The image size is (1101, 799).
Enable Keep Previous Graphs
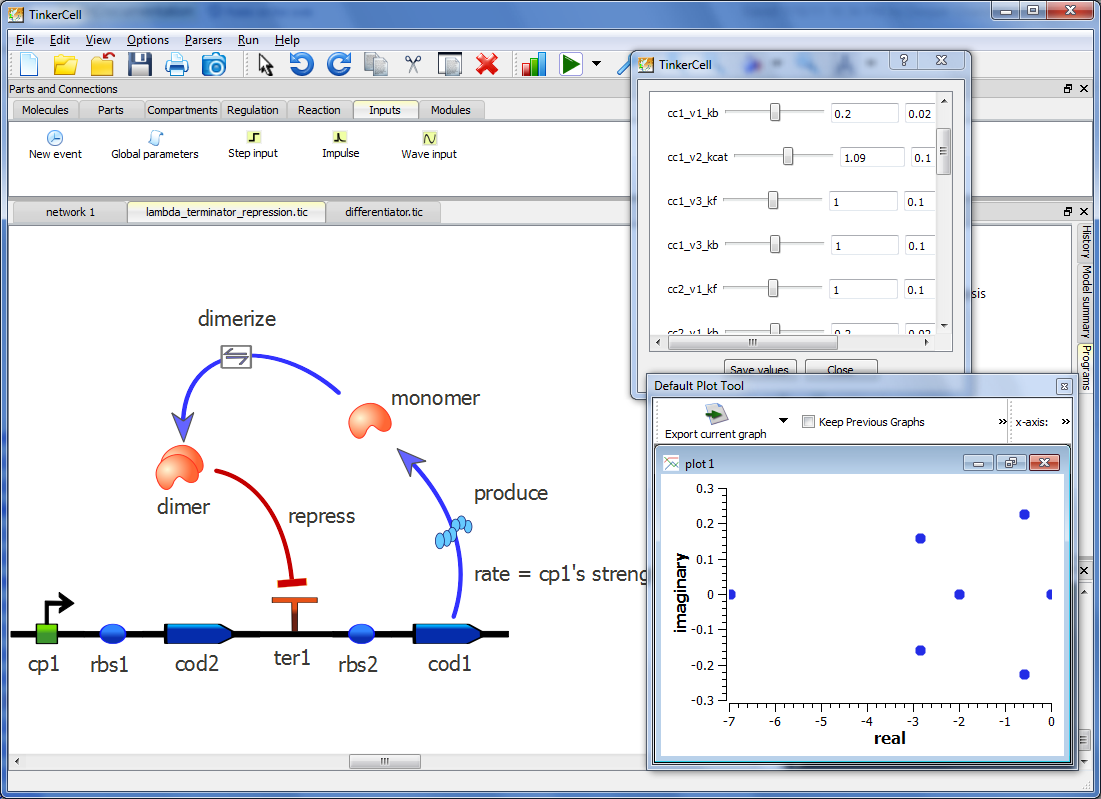(x=808, y=421)
